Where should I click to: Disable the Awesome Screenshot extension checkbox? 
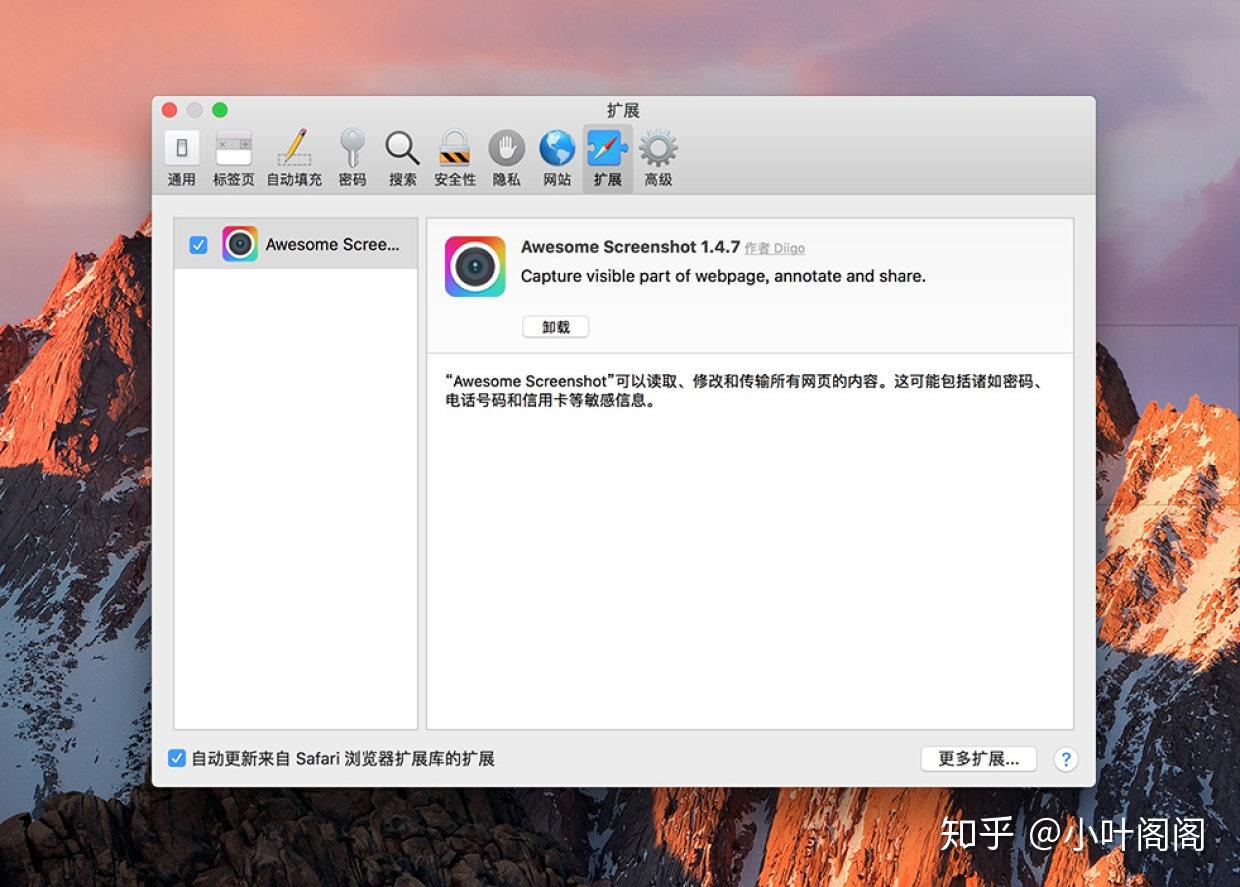point(198,243)
